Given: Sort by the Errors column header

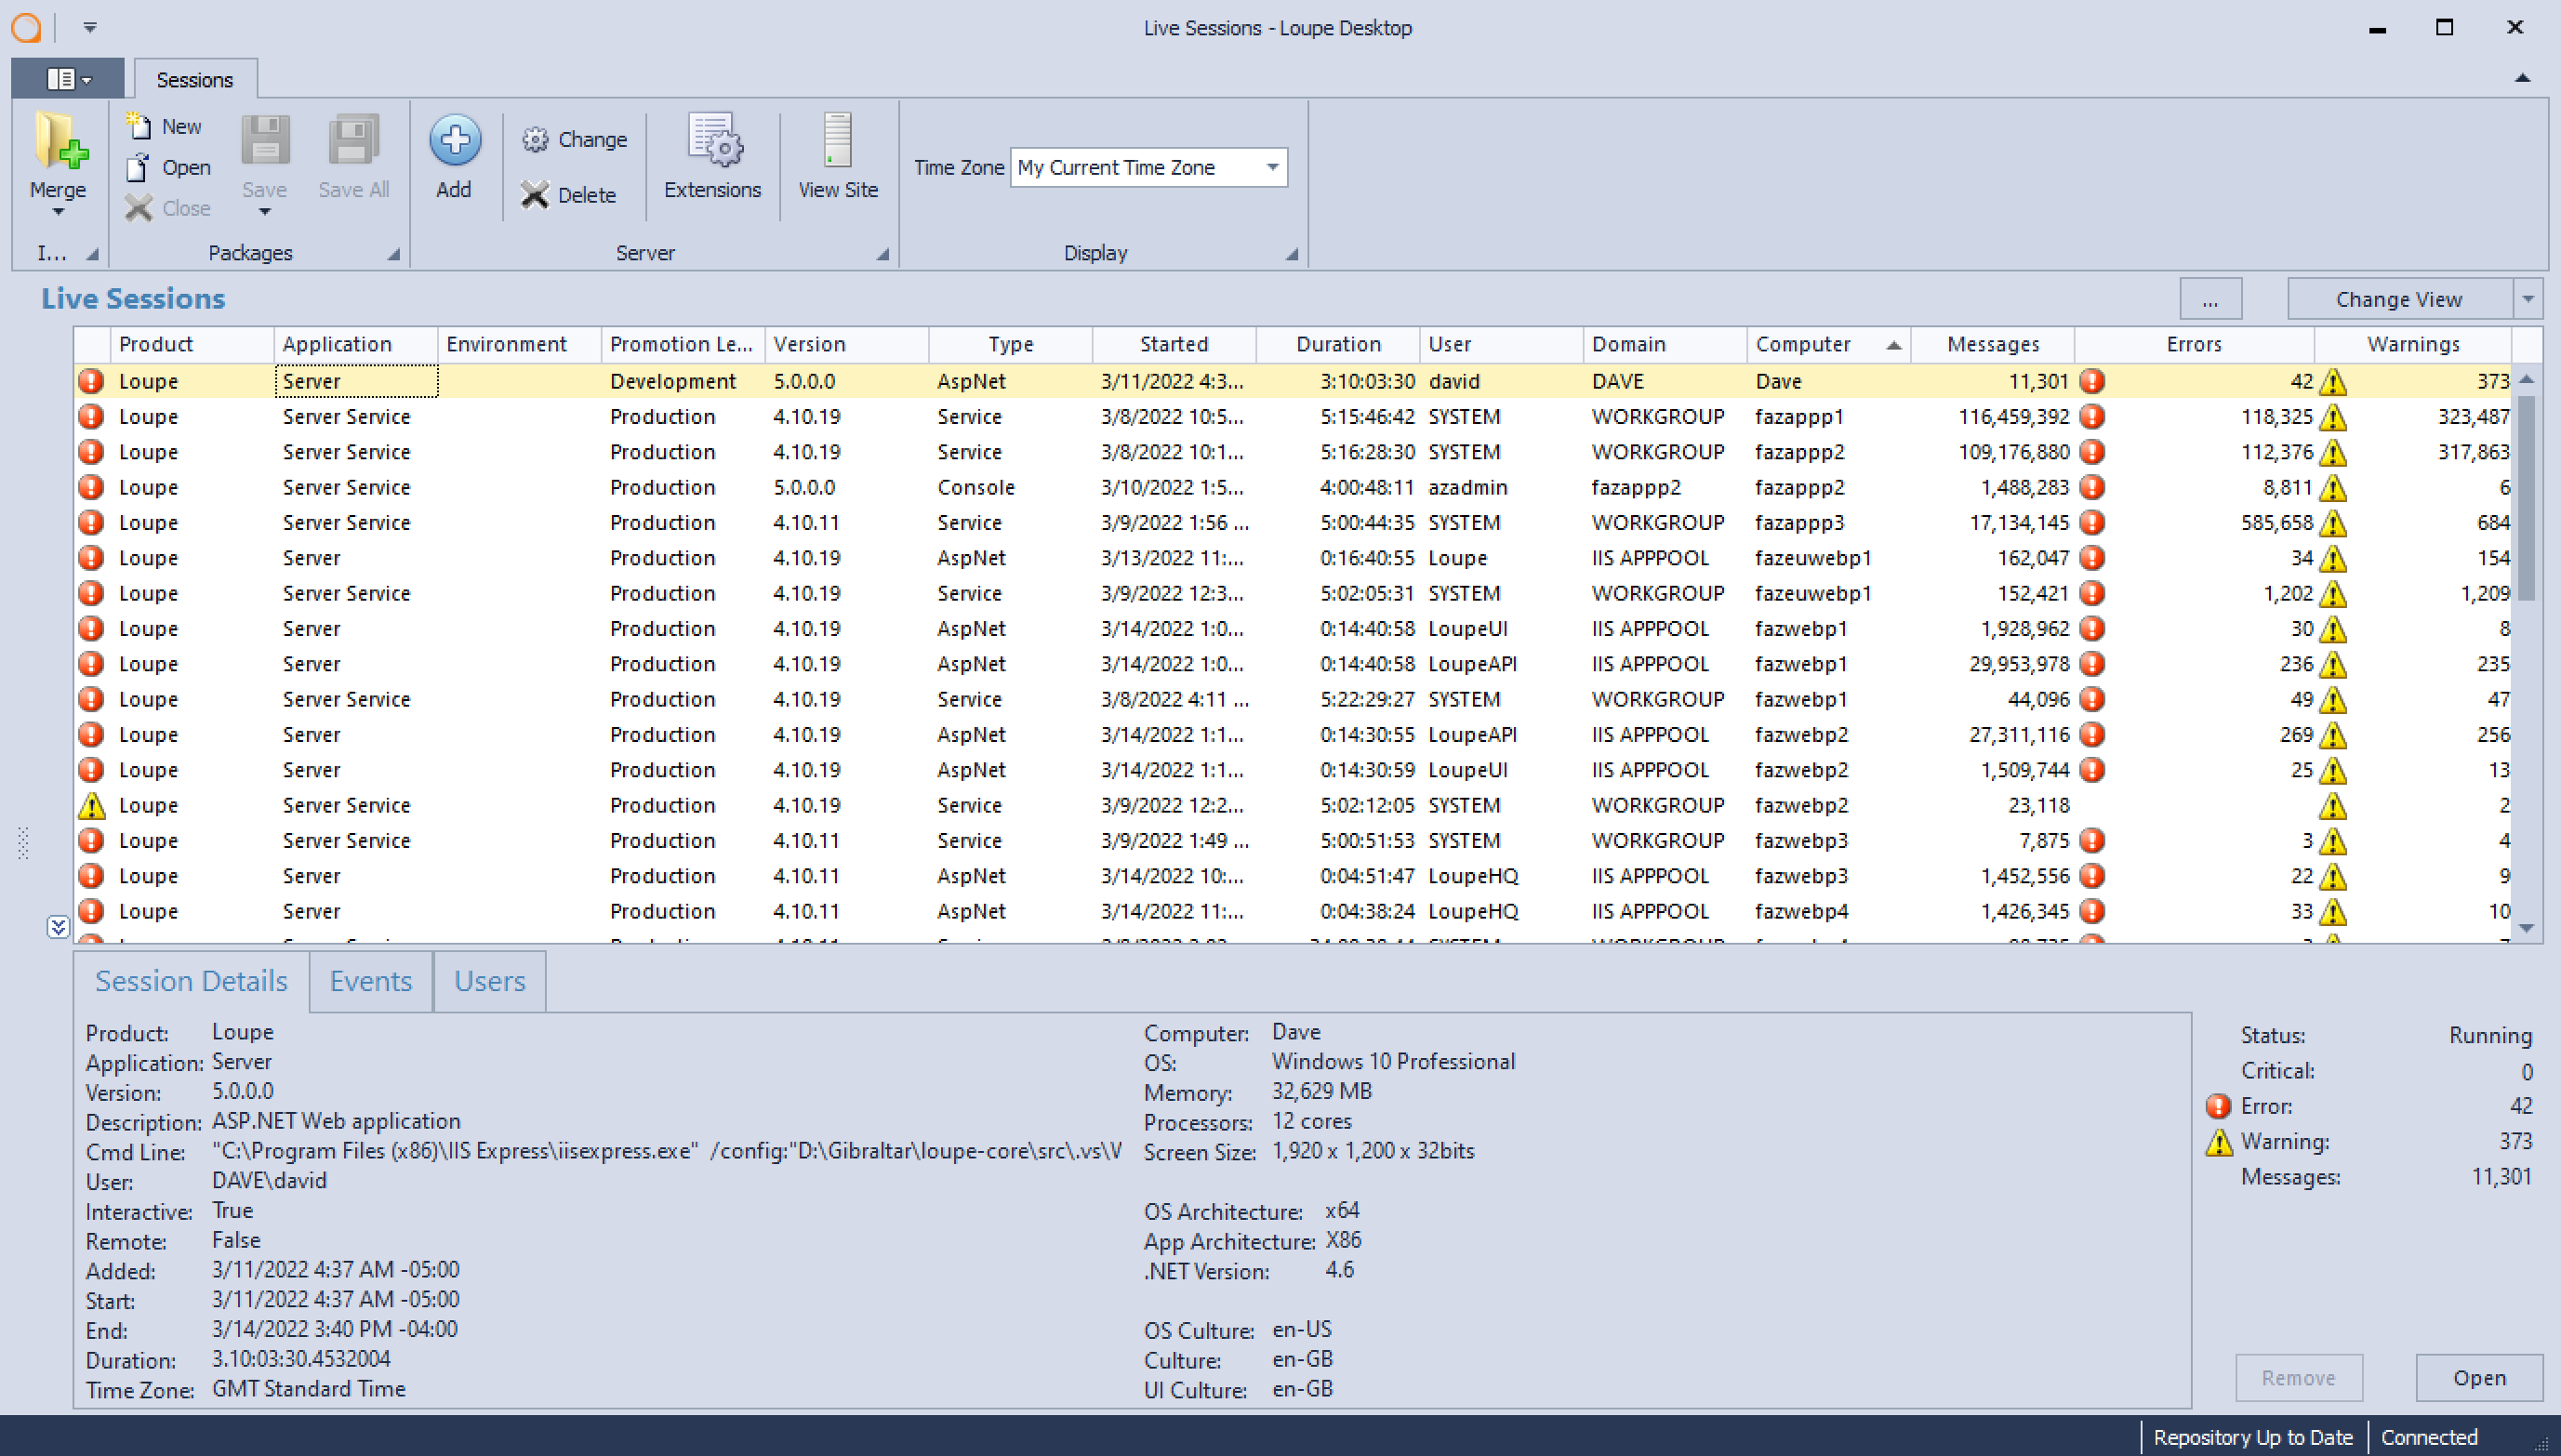Looking at the screenshot, I should 2194,344.
